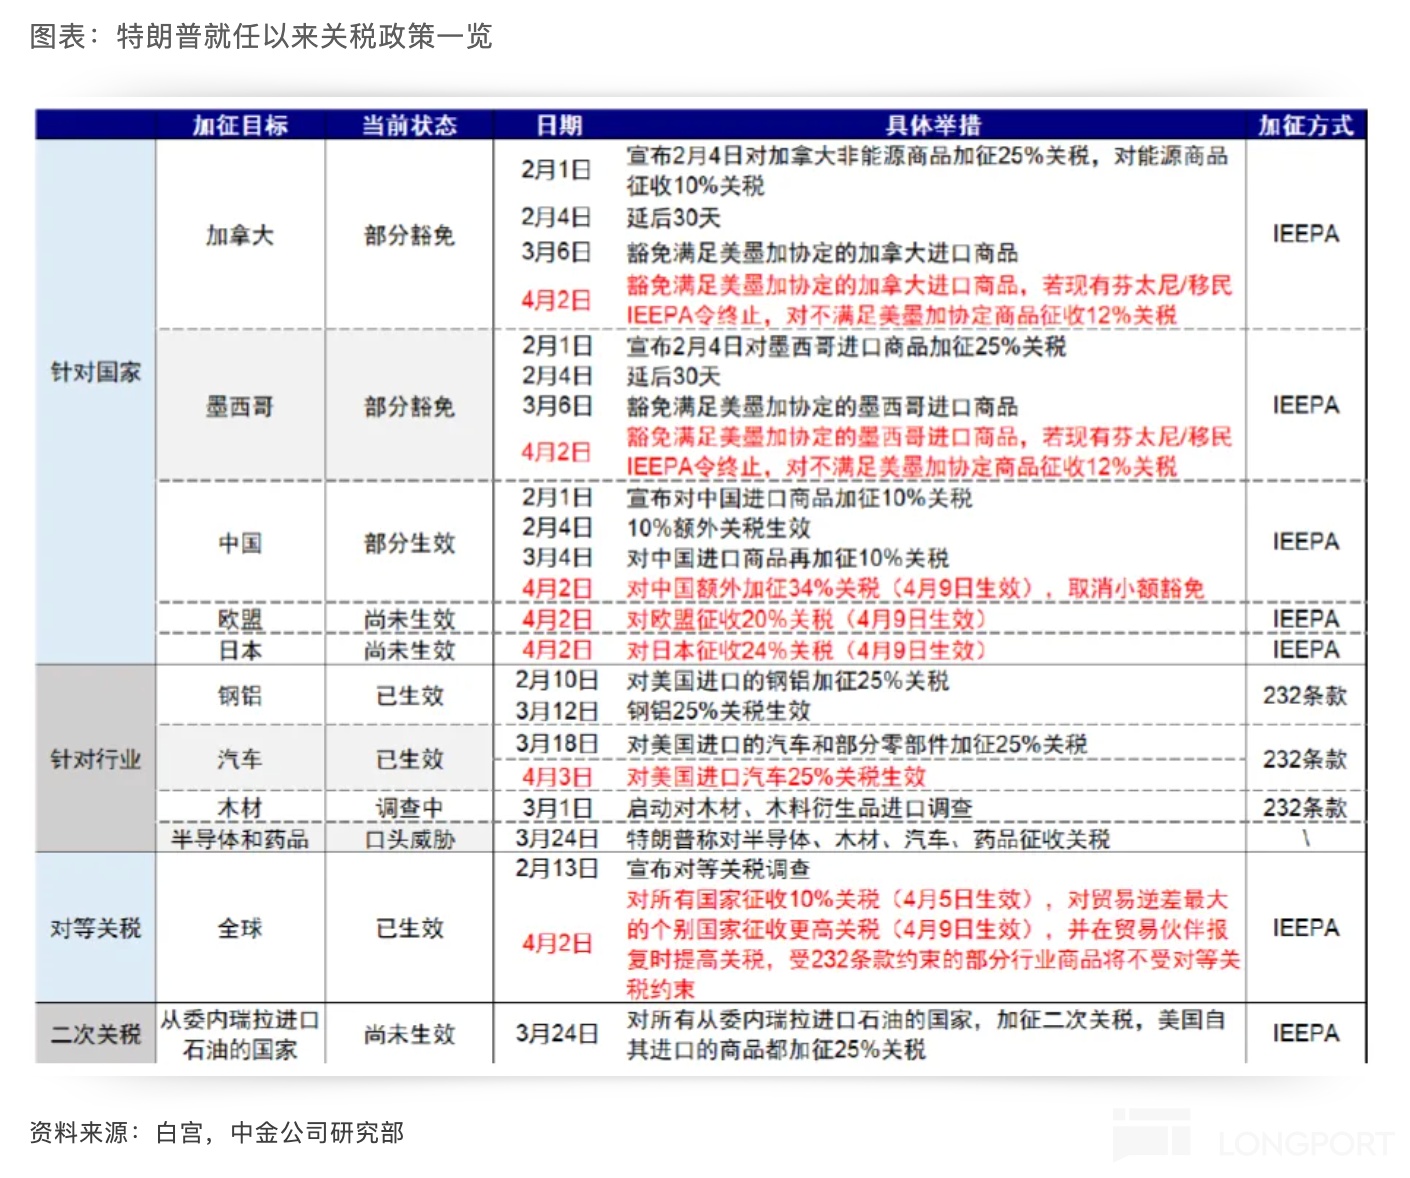Select the 当前状态 column header

(409, 125)
